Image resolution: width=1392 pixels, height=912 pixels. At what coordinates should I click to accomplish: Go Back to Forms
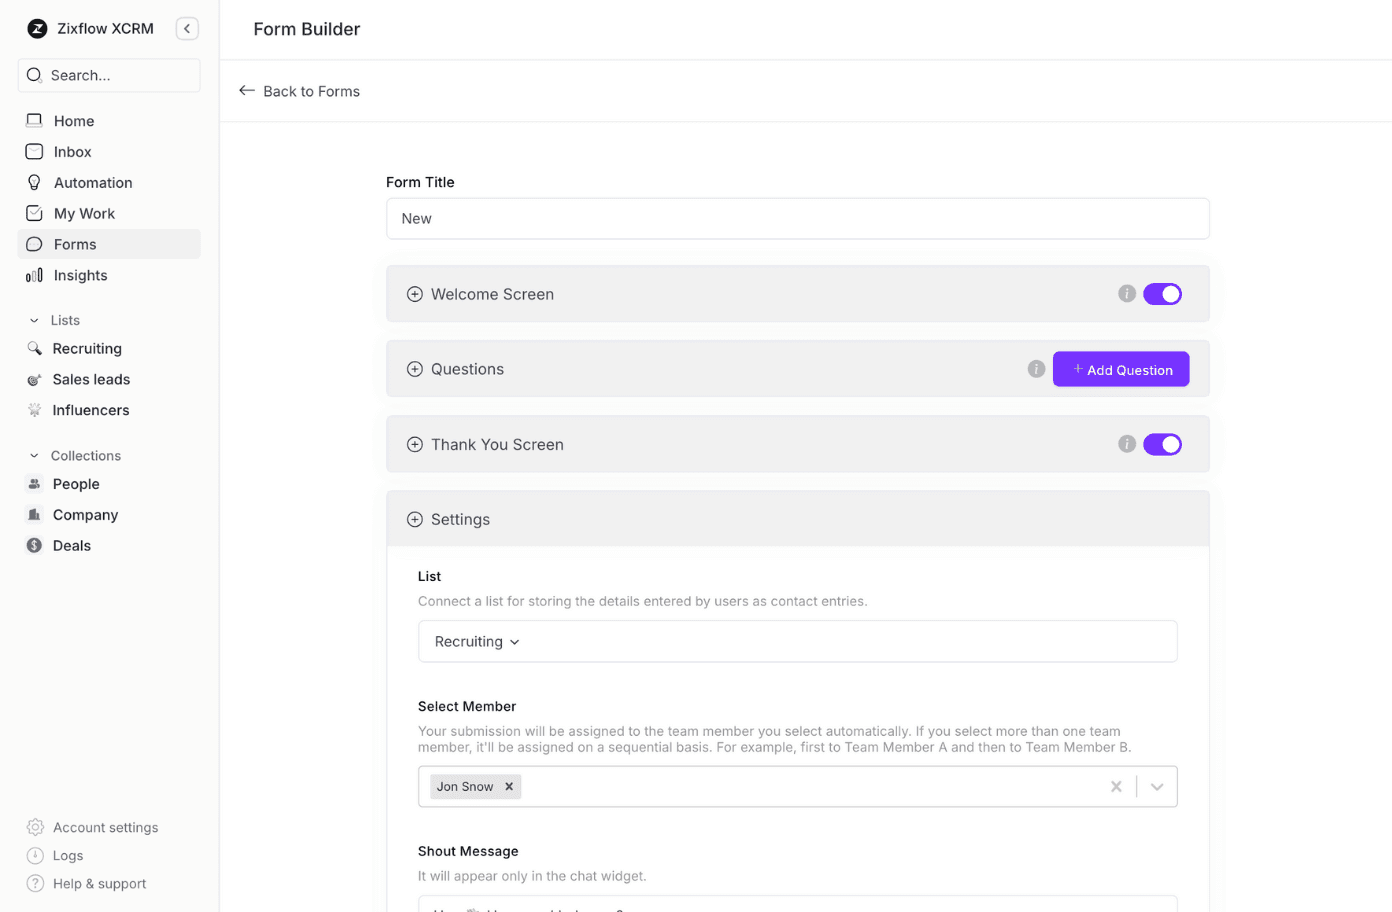[299, 91]
